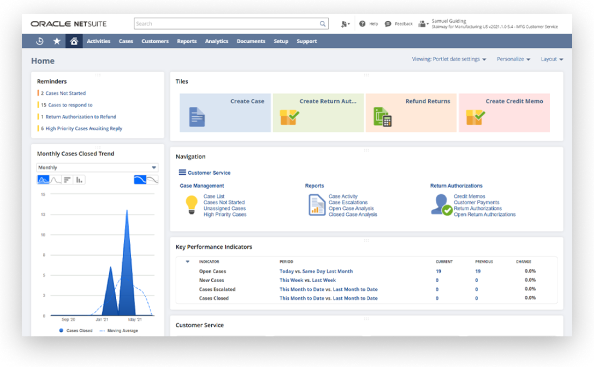594x367 pixels.
Task: Open the recent records clock icon
Action: point(39,41)
